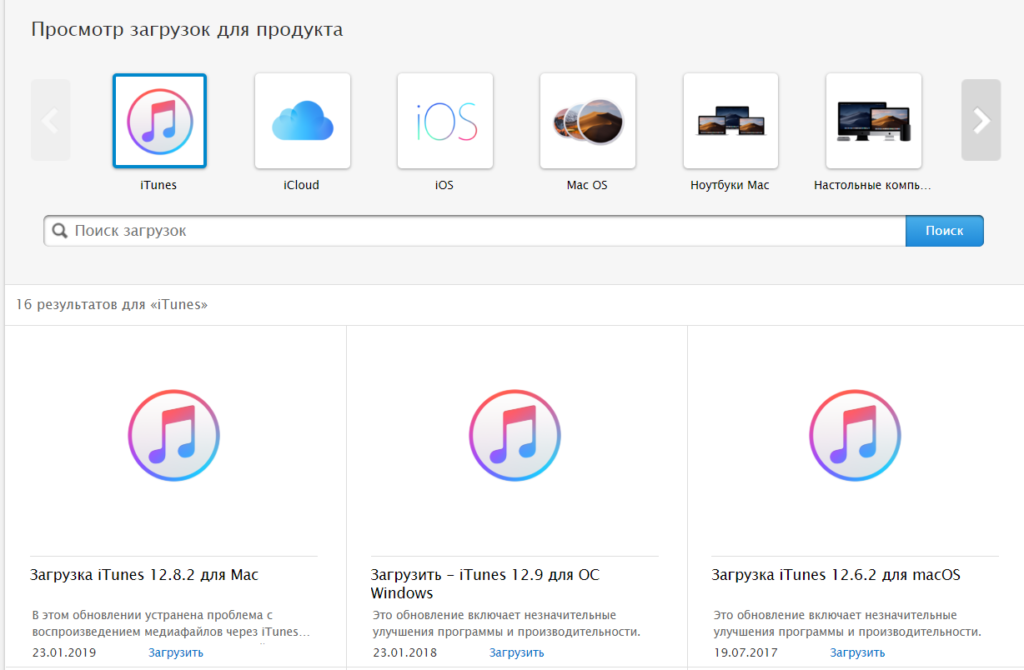1024x670 pixels.
Task: Click Загрузить link dated 23.01.2019
Action: [176, 652]
